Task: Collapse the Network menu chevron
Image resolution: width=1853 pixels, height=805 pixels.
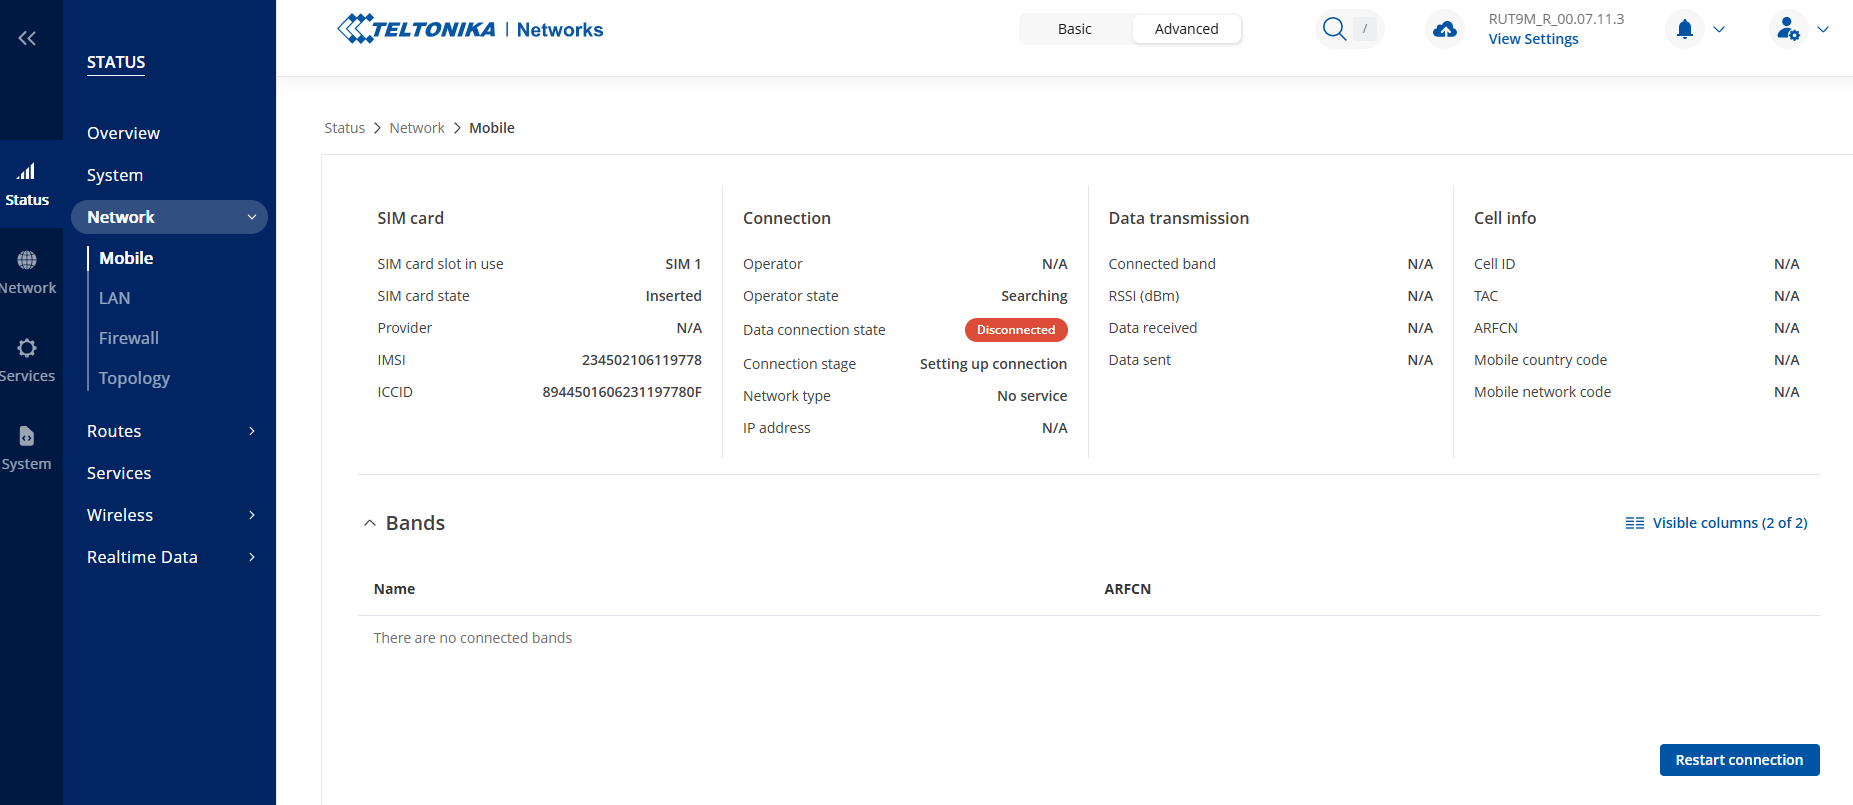Action: 252,217
